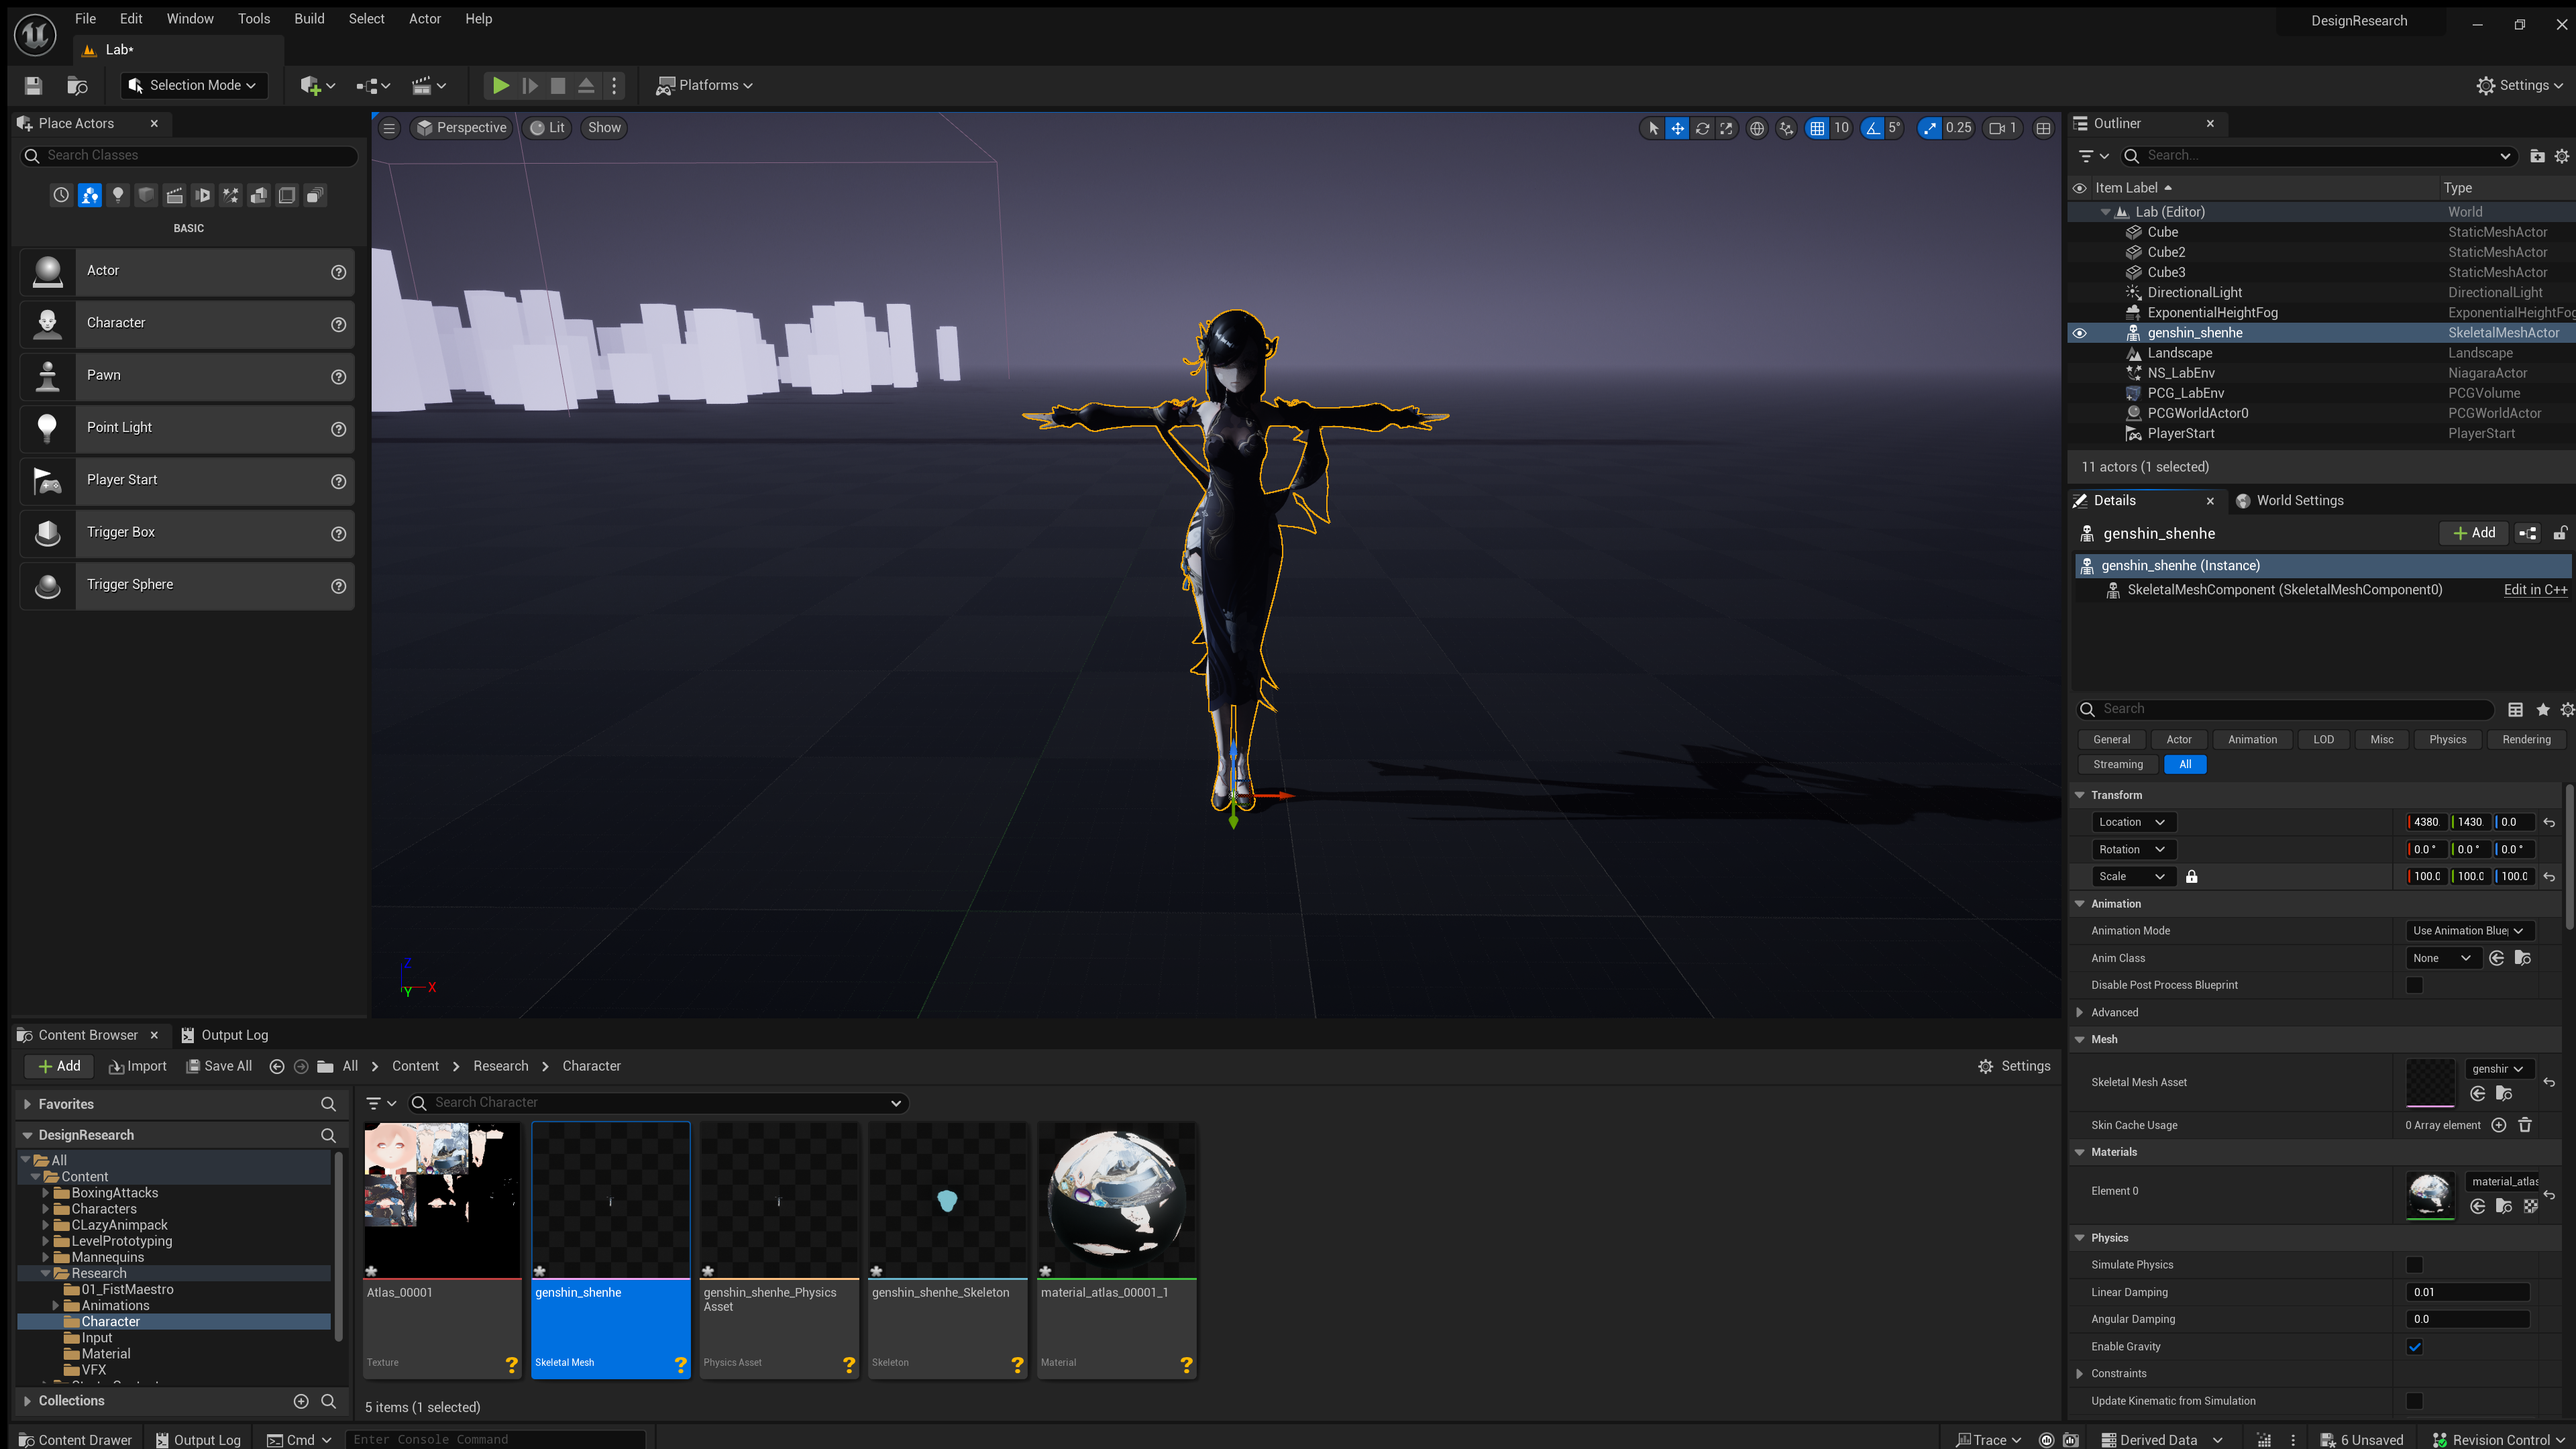The width and height of the screenshot is (2576, 1449).
Task: Enable the Simulate Physics checkbox
Action: [x=2414, y=1265]
